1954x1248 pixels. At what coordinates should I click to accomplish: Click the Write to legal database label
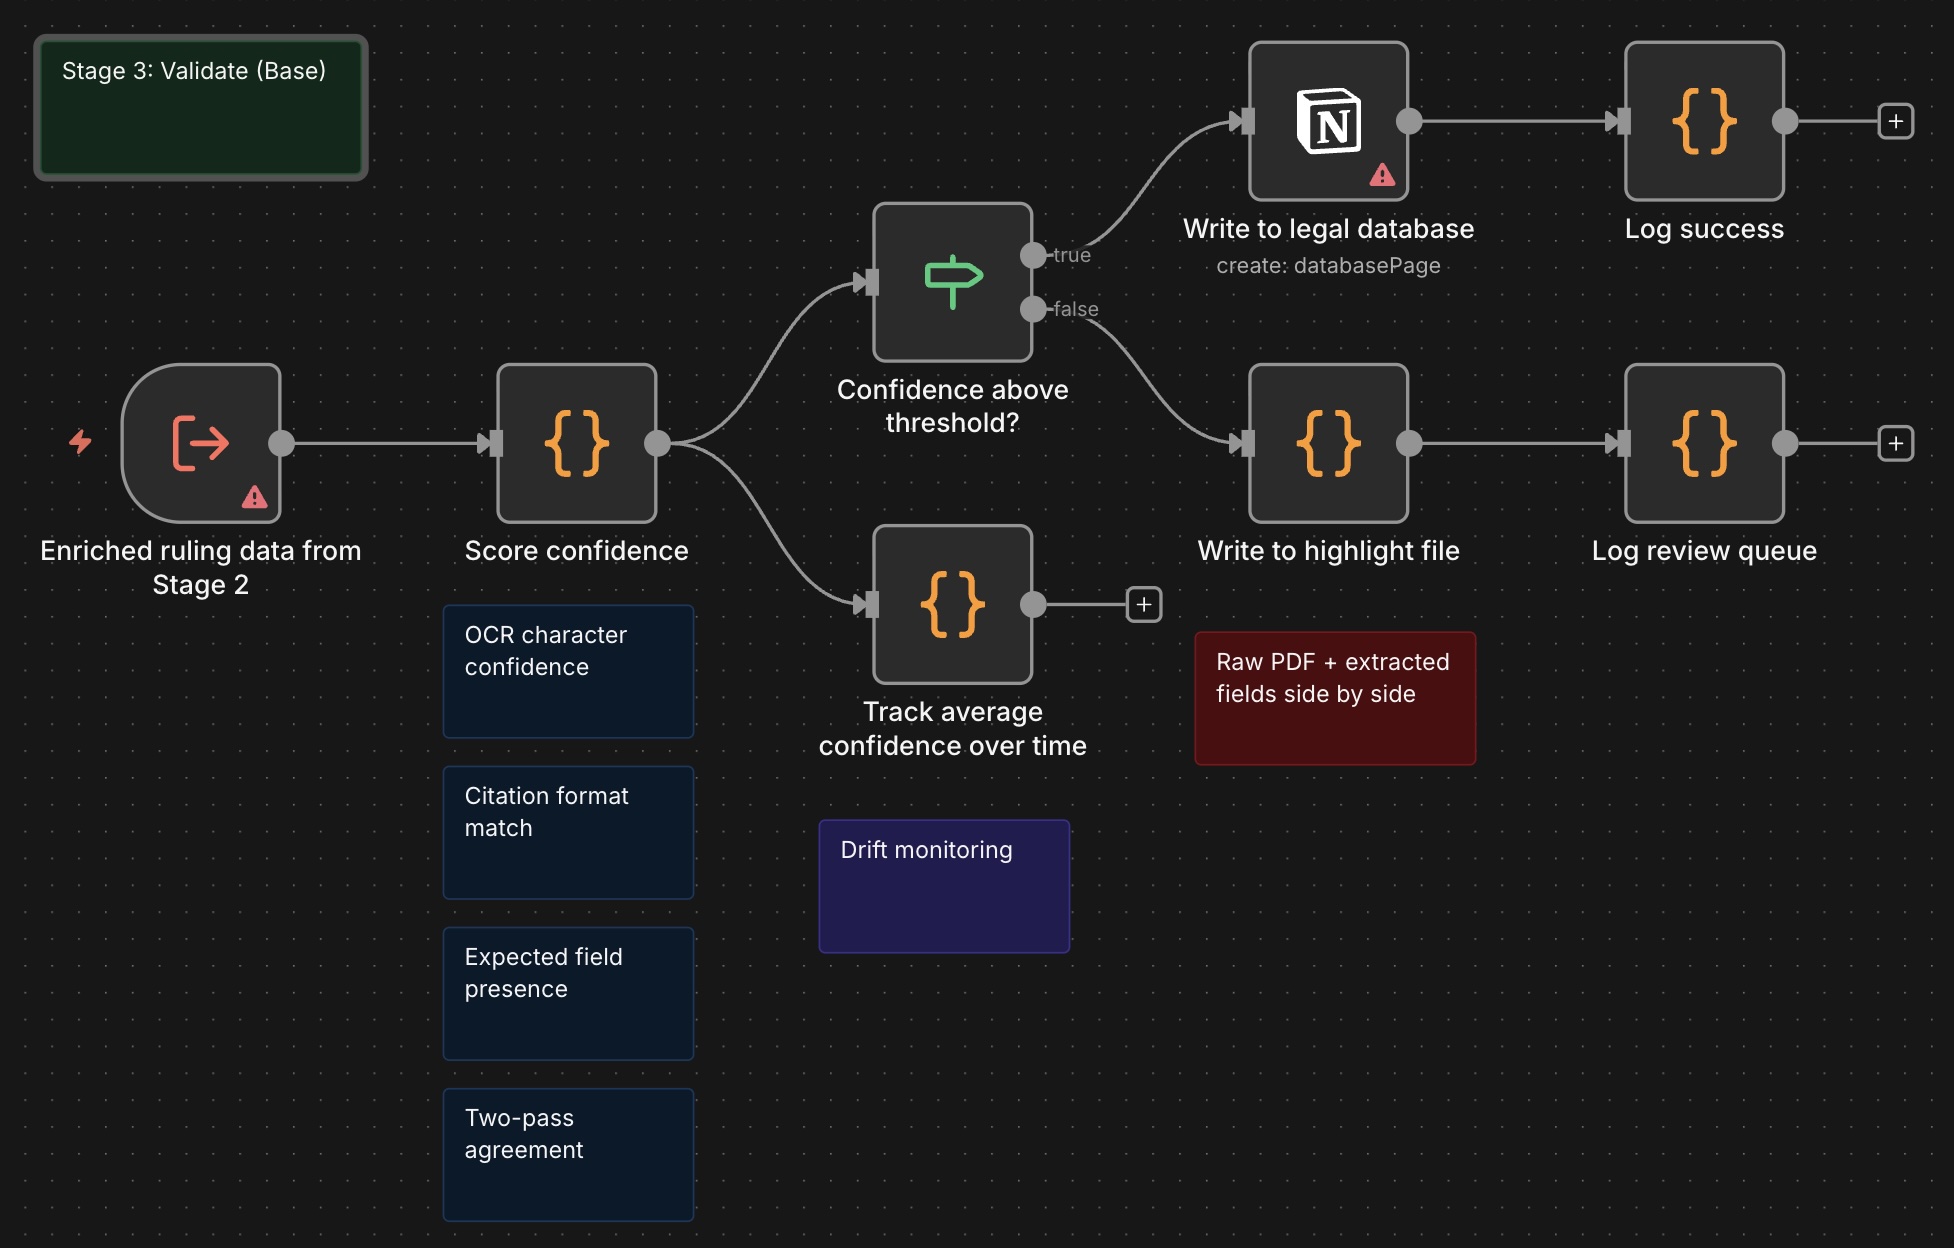coord(1329,229)
